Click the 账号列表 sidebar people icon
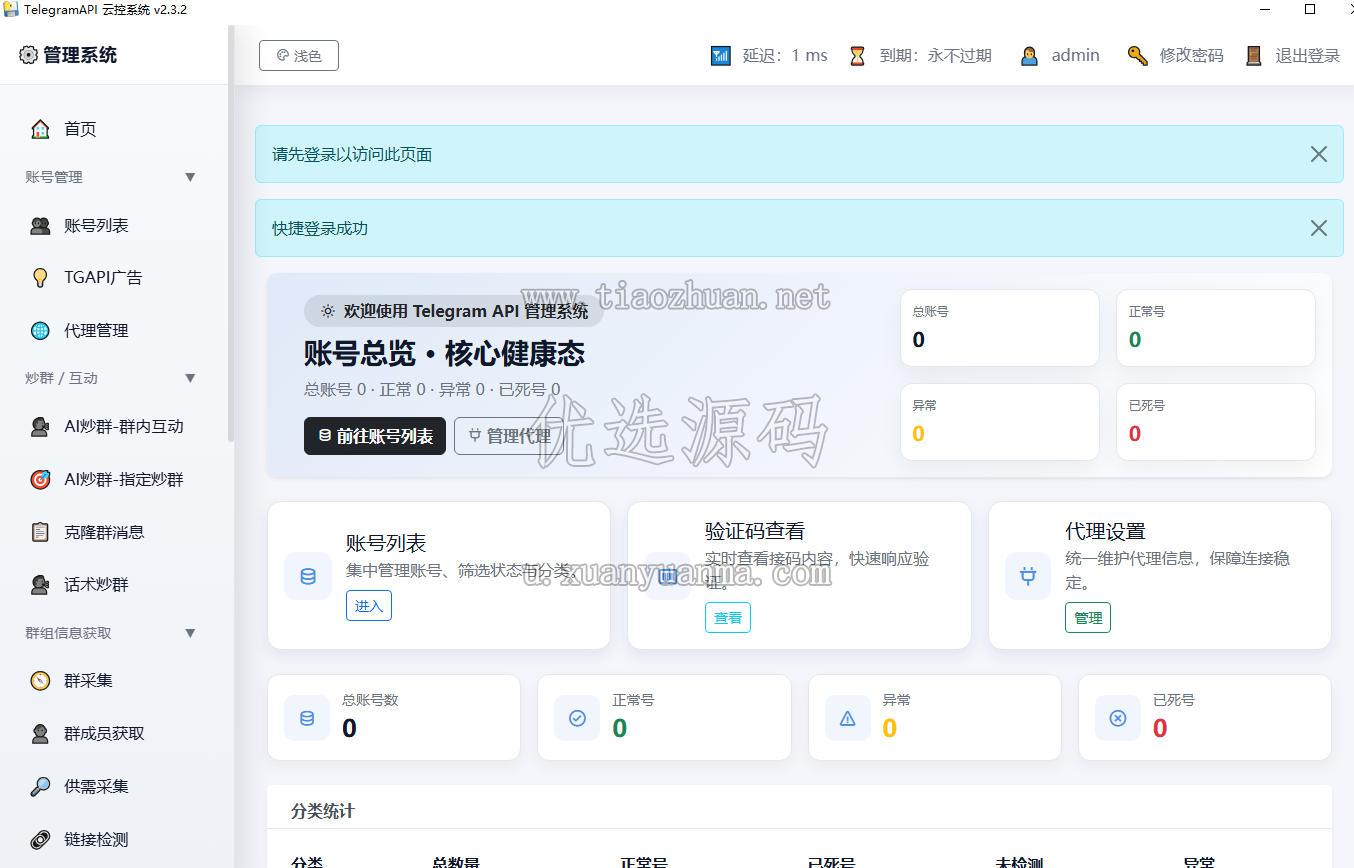Image resolution: width=1354 pixels, height=868 pixels. 40,226
